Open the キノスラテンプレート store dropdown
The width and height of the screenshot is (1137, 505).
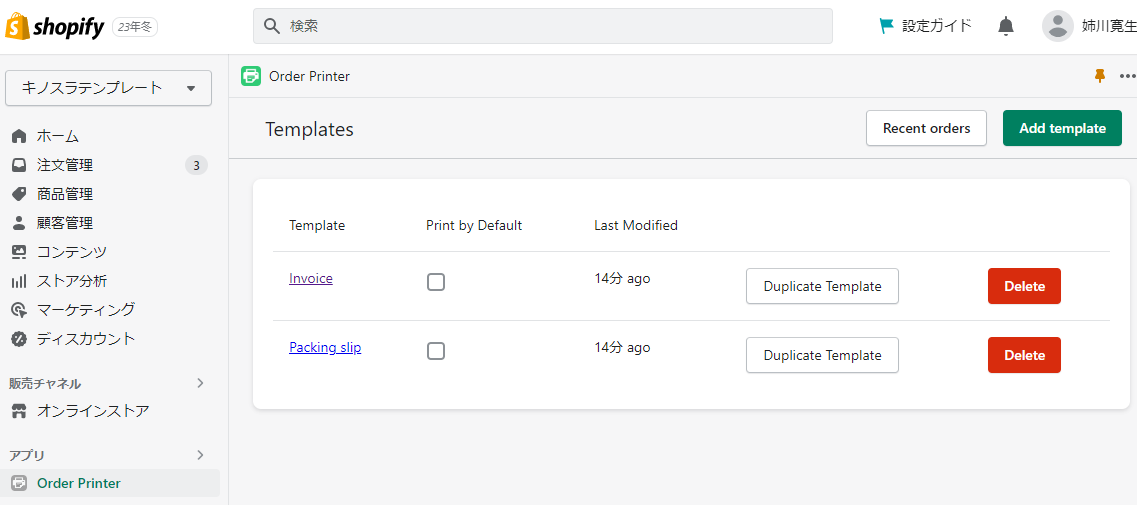pos(109,88)
